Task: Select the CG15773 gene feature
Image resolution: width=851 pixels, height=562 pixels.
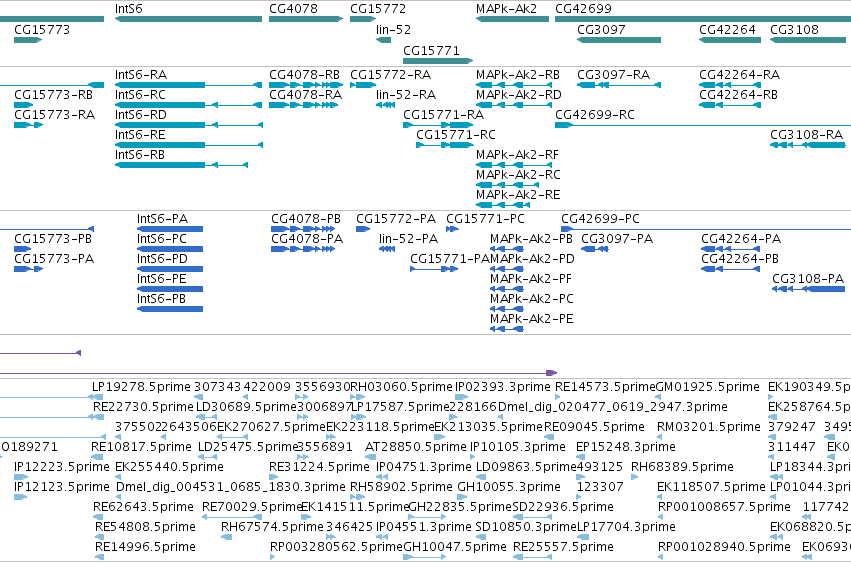Action: tap(28, 40)
